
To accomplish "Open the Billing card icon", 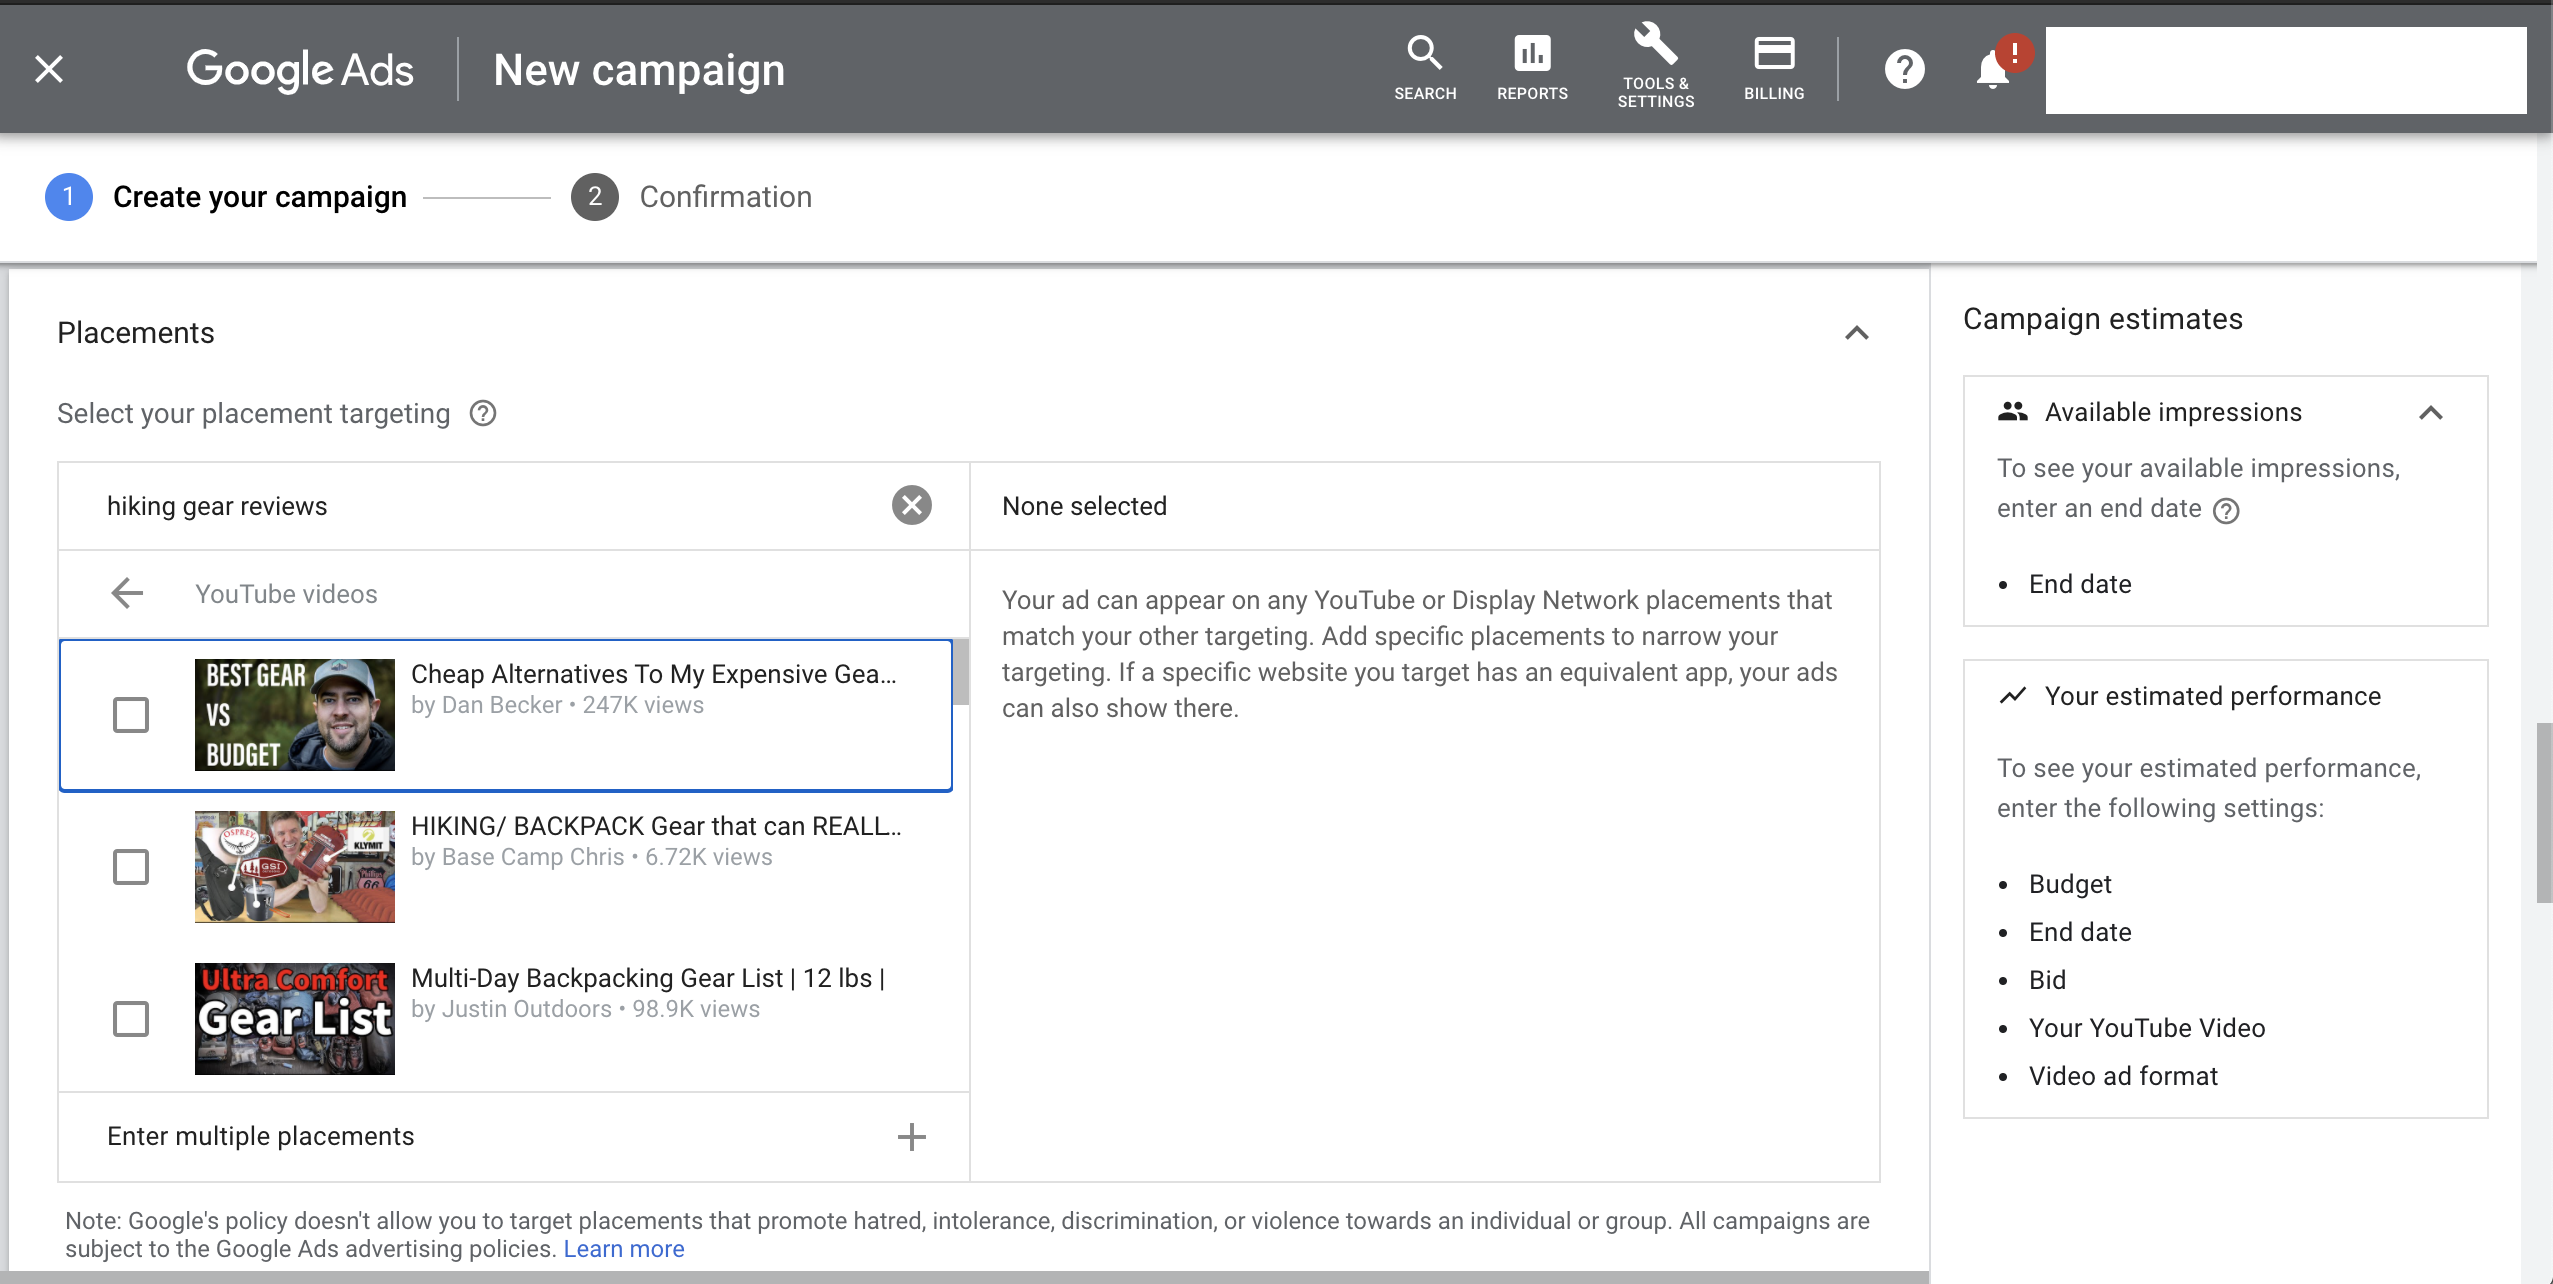I will pos(1773,67).
